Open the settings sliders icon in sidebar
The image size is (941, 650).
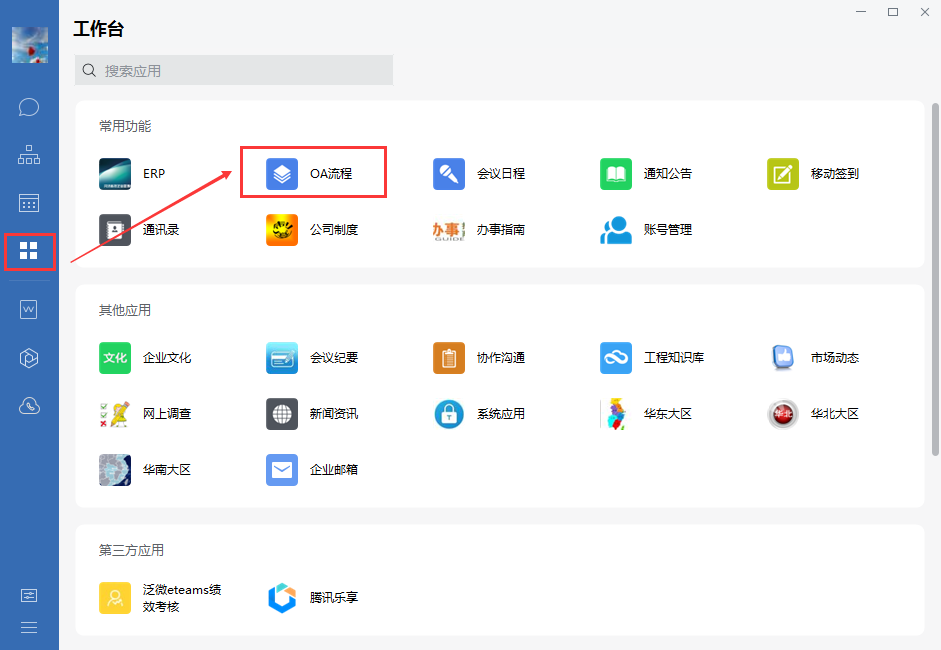(x=29, y=595)
